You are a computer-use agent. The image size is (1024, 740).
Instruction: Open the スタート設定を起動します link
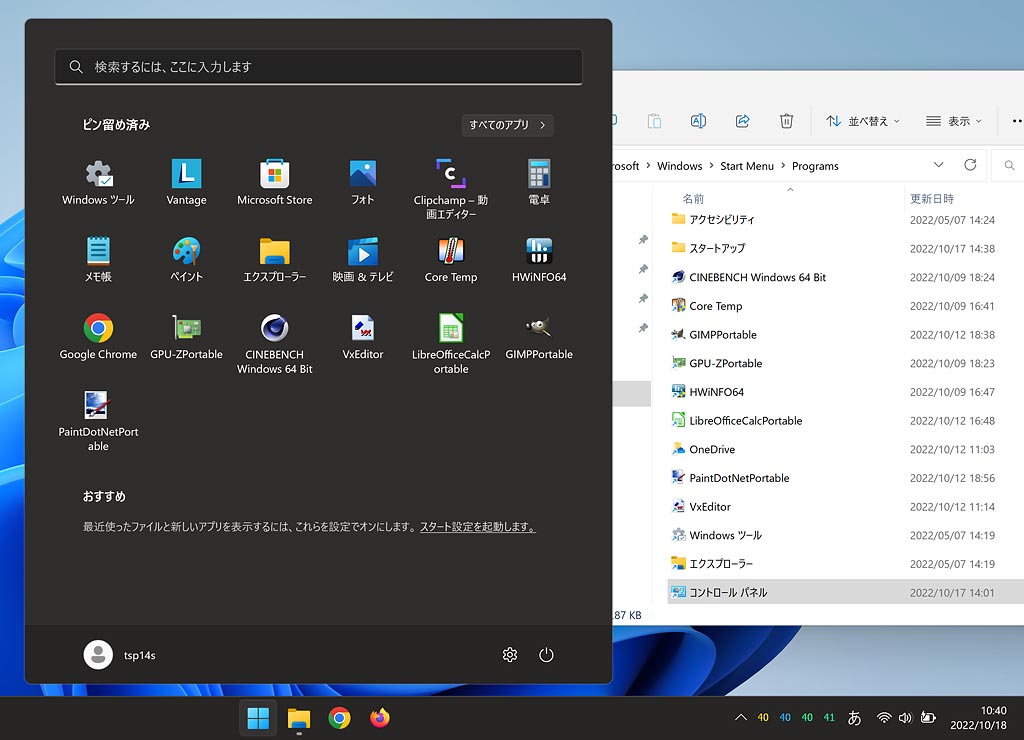pos(477,527)
